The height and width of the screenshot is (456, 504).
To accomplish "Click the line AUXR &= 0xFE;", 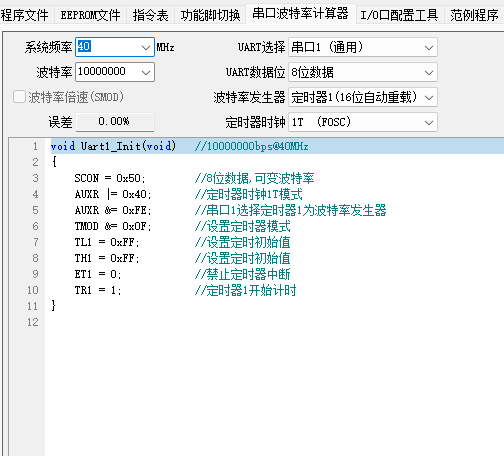I will point(113,210).
